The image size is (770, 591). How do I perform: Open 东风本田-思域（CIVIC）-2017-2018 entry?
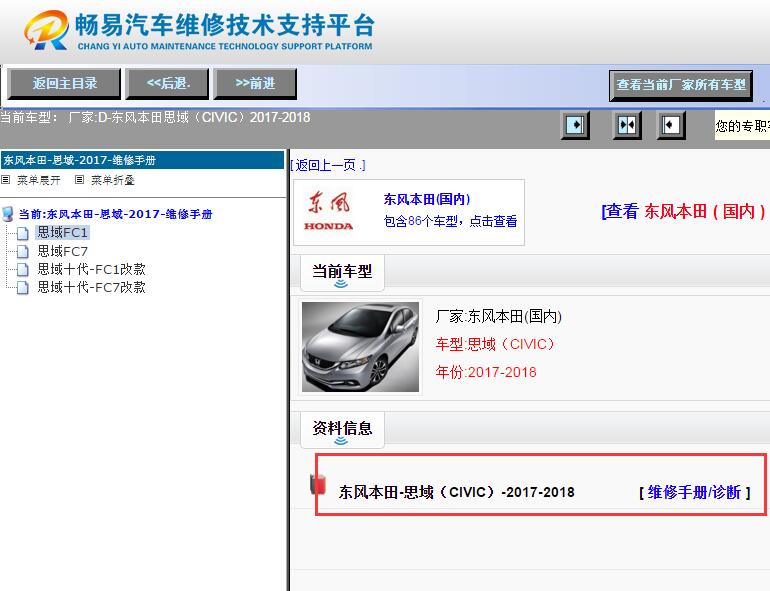click(456, 492)
